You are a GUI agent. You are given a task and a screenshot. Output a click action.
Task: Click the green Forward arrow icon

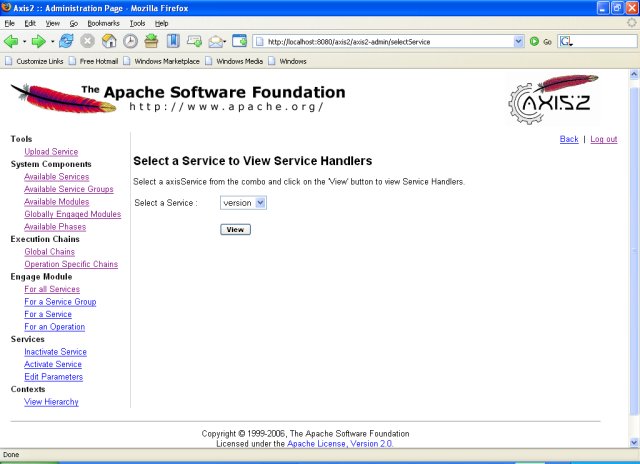[39, 41]
